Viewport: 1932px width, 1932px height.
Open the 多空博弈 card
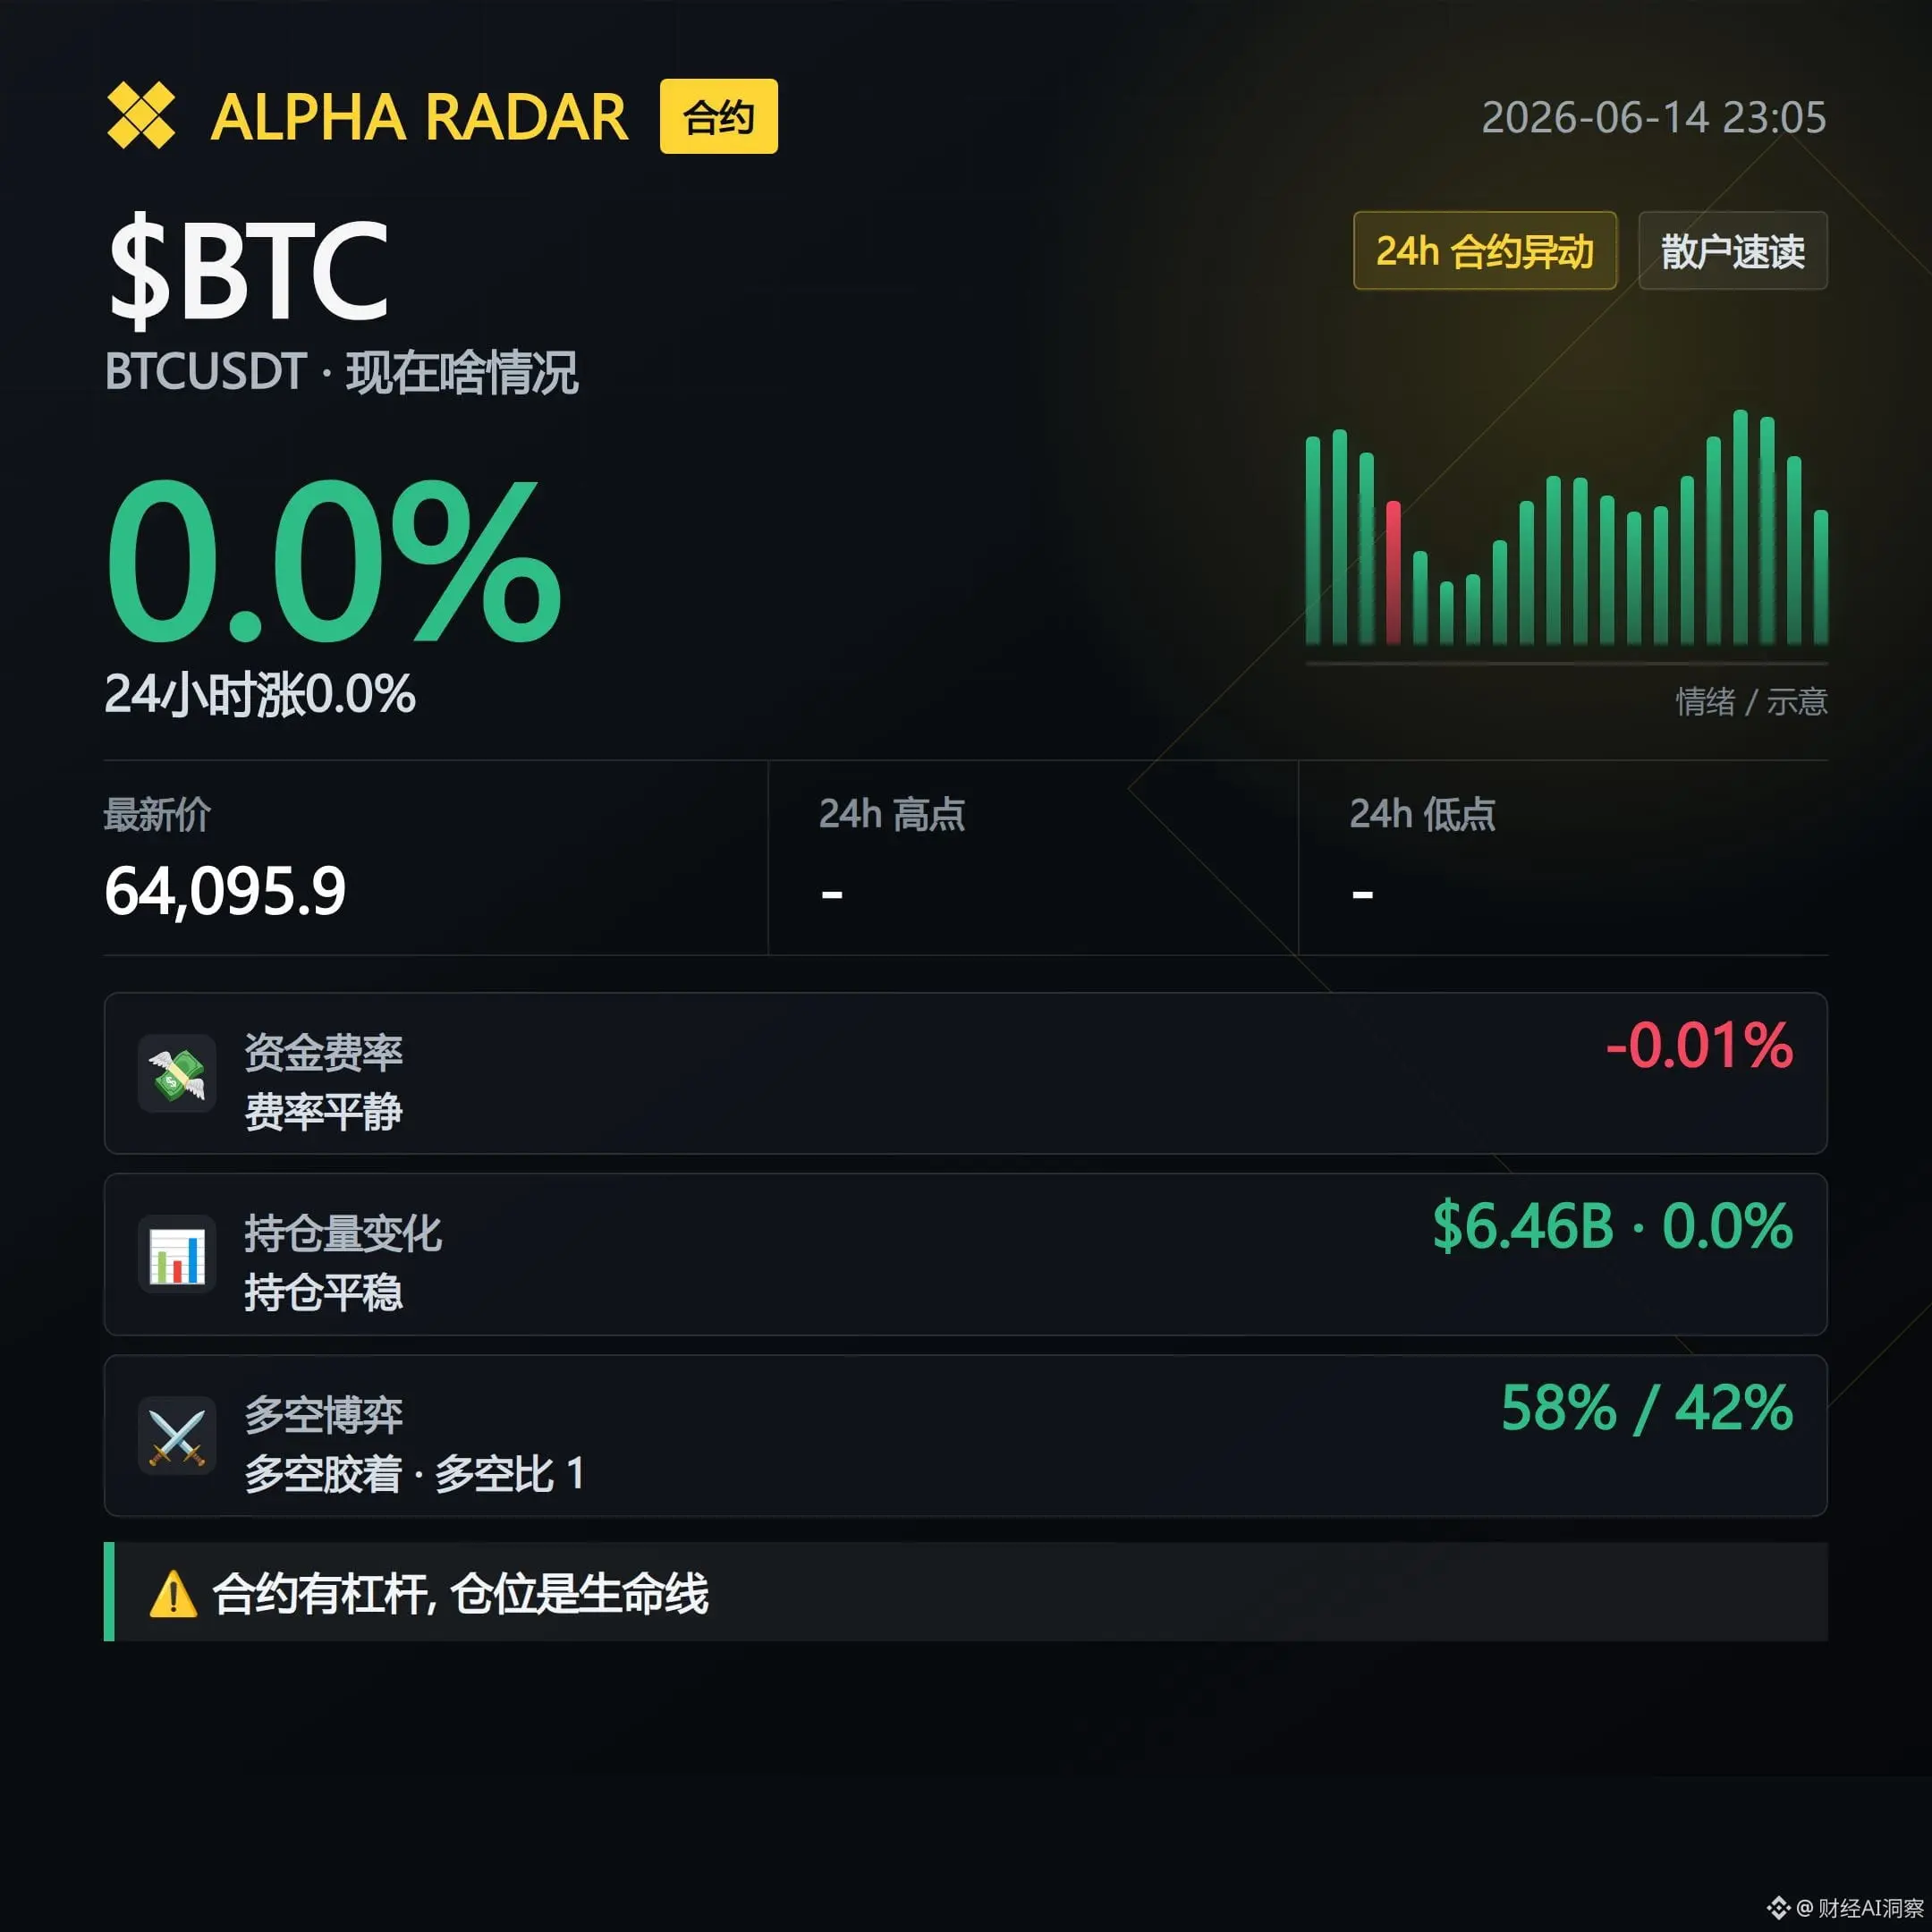point(966,1436)
